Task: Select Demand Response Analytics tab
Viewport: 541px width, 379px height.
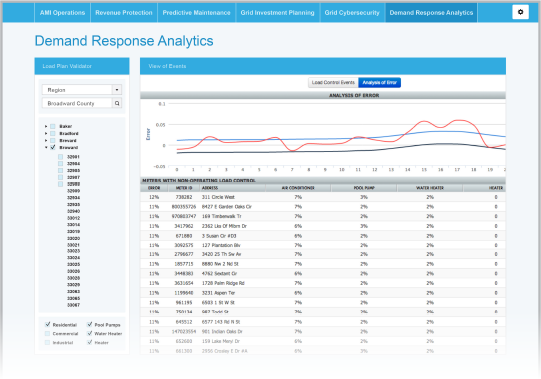Action: tap(431, 13)
